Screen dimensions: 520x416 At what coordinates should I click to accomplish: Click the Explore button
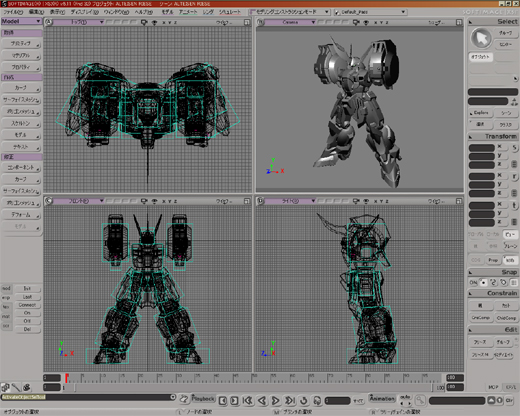pos(481,113)
